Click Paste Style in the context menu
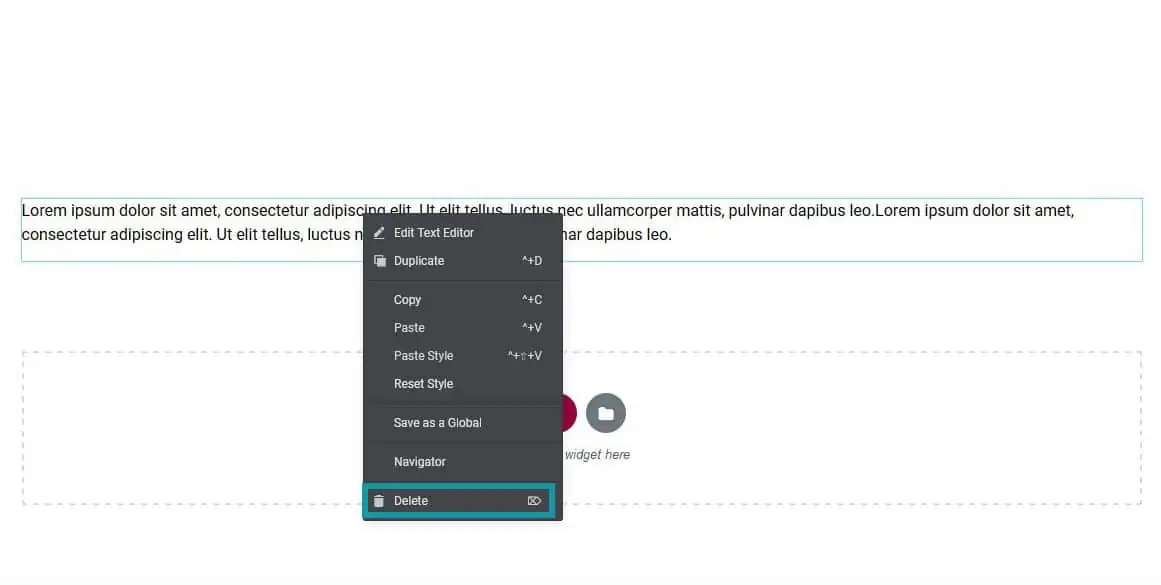Viewport: 1161px width, 585px height. pos(423,356)
